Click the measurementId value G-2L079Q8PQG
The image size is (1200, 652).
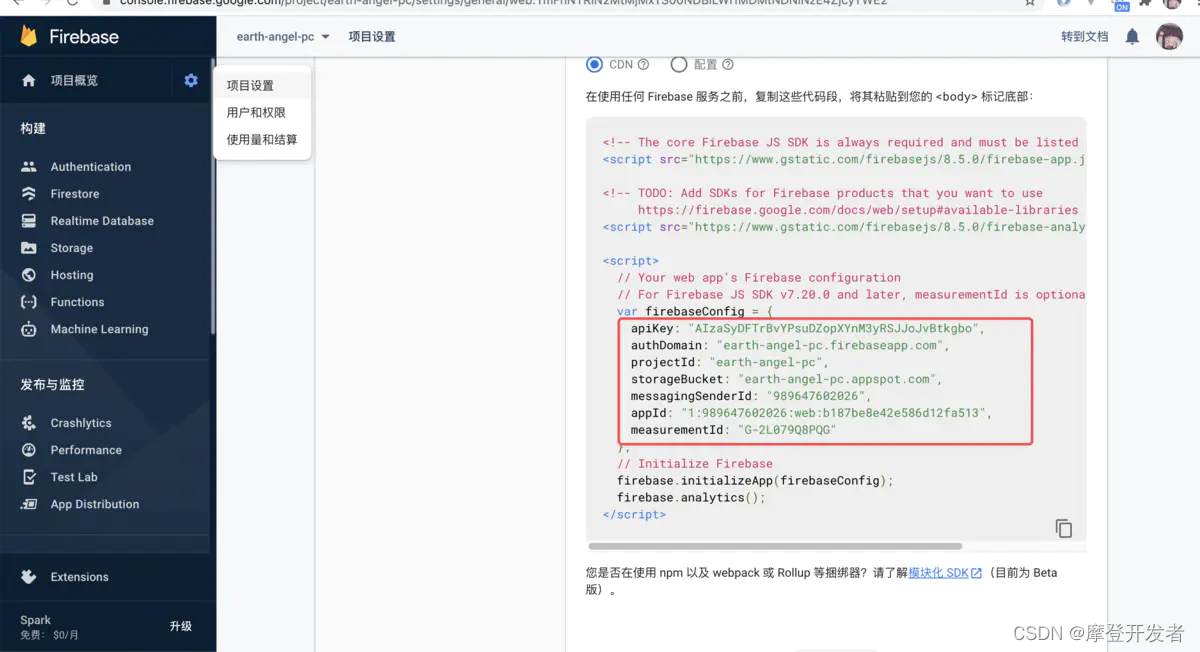pyautogui.click(x=787, y=430)
